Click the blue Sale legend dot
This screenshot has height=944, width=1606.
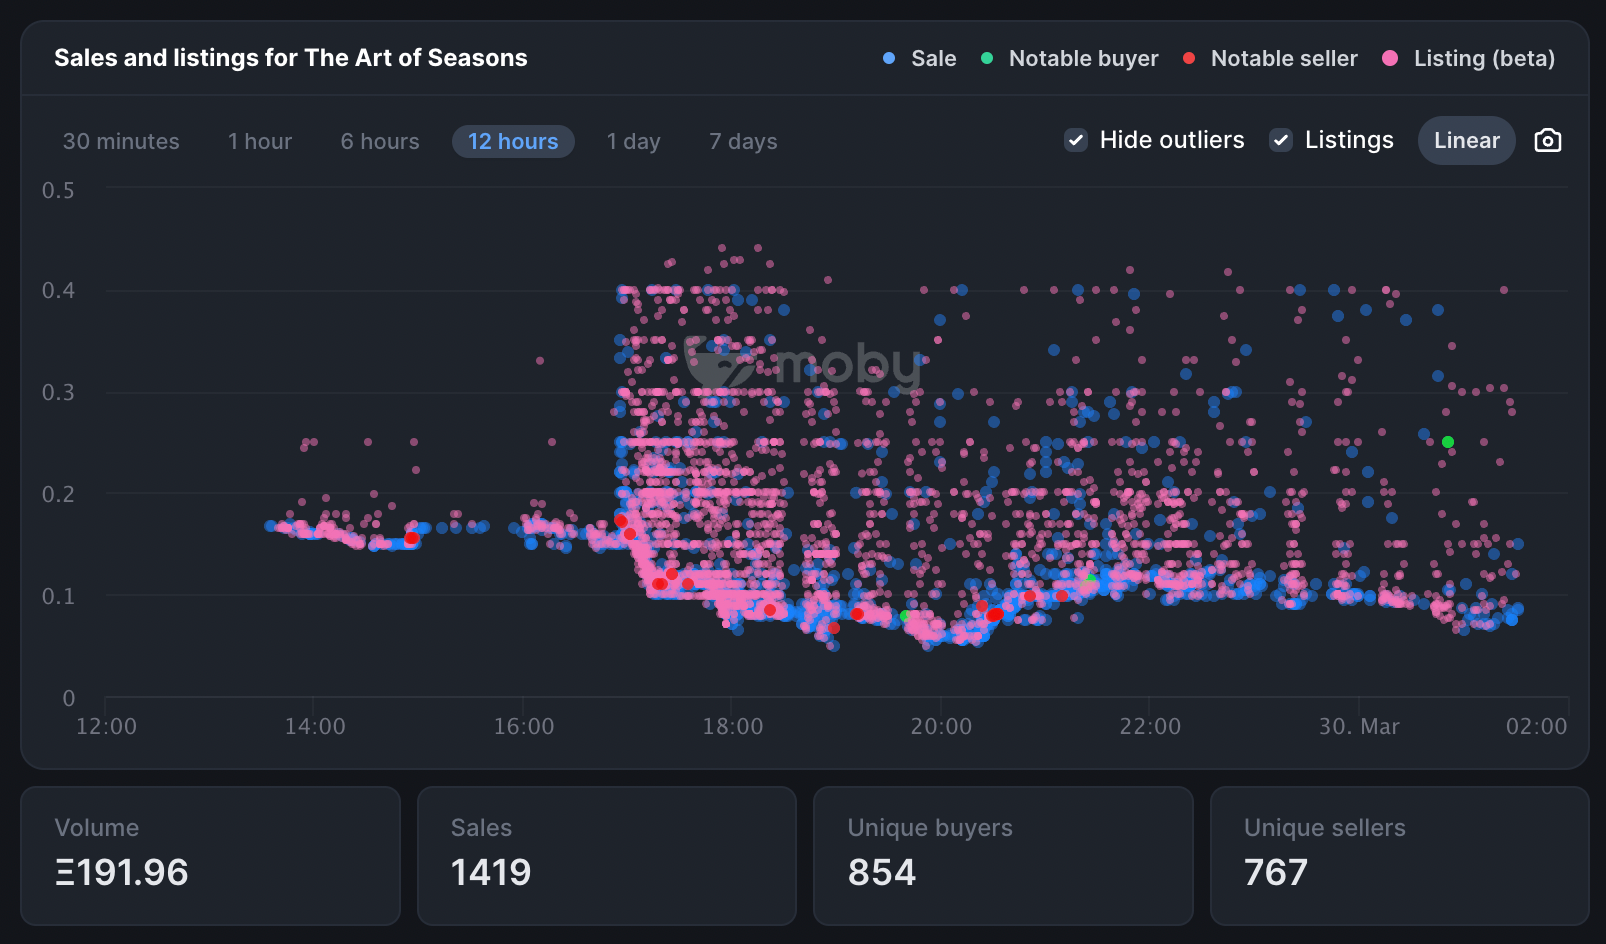pos(889,58)
